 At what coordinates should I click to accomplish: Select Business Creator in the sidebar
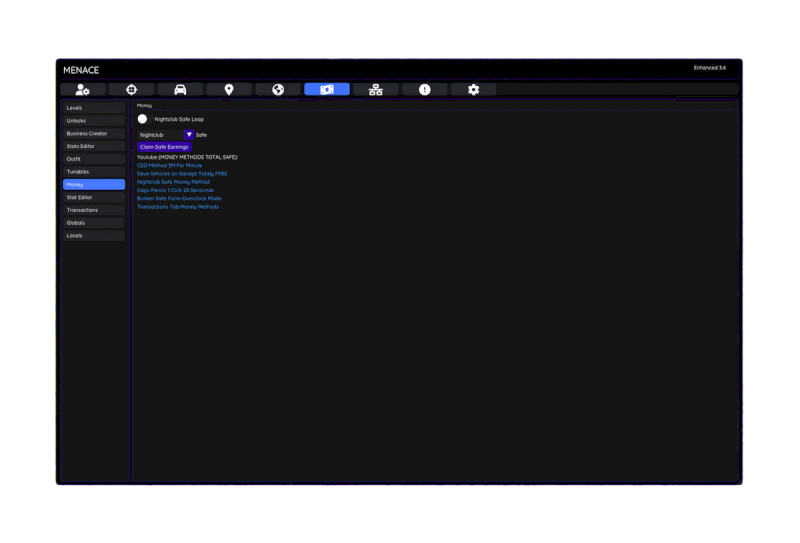94,133
